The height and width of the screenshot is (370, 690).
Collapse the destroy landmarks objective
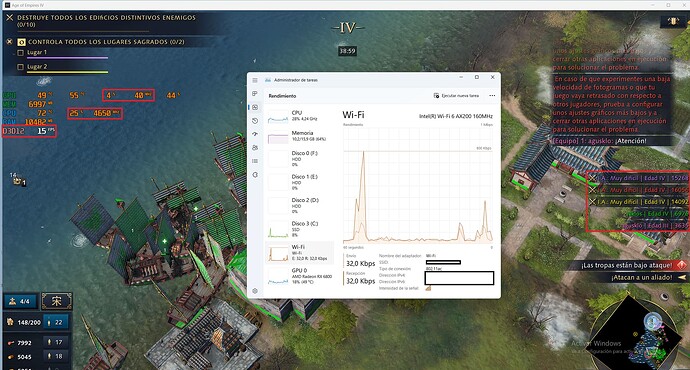point(9,18)
